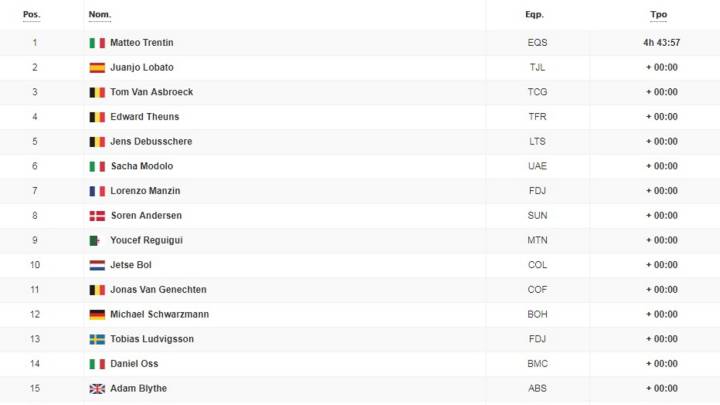Click the Swedish flag beside Tobias Ludvigsson
The width and height of the screenshot is (720, 405).
[x=97, y=339]
